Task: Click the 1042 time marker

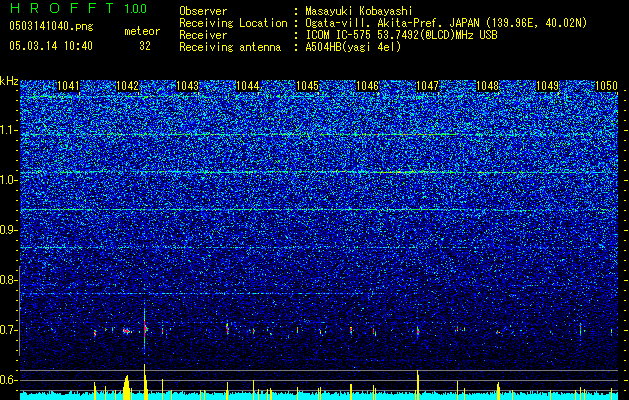Action: click(127, 86)
